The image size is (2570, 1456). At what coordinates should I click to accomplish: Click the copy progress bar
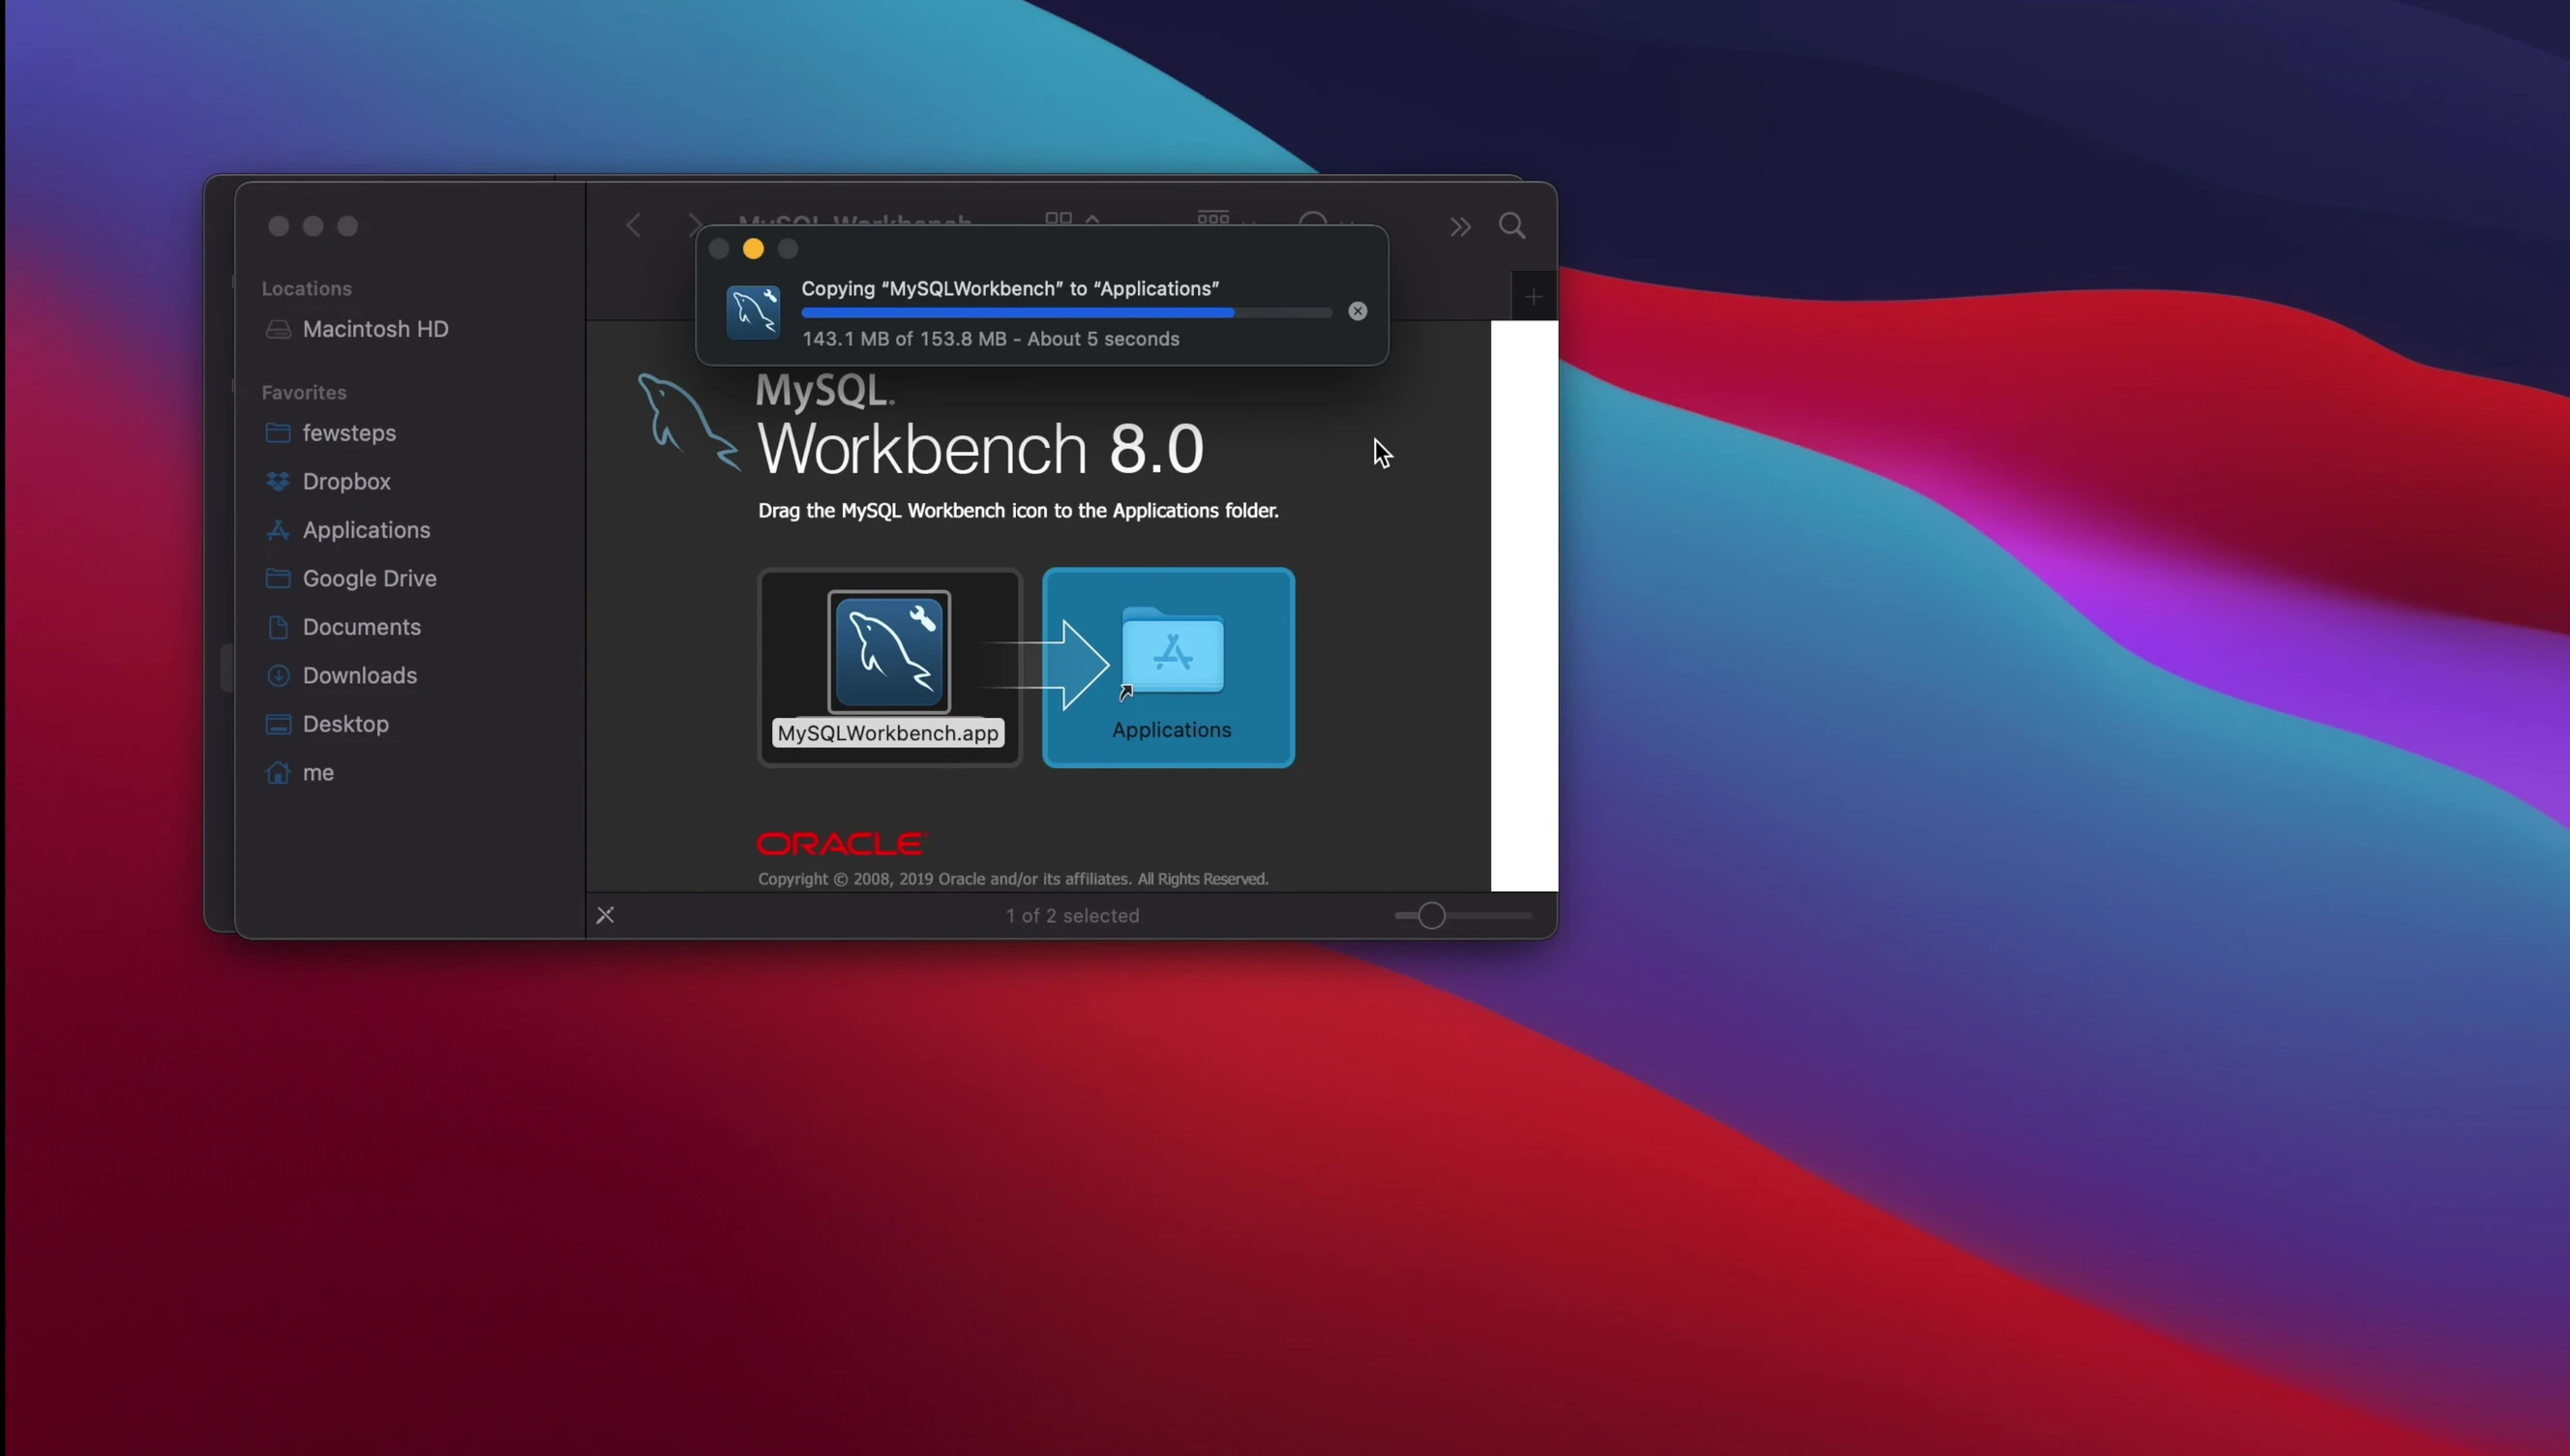1066,313
